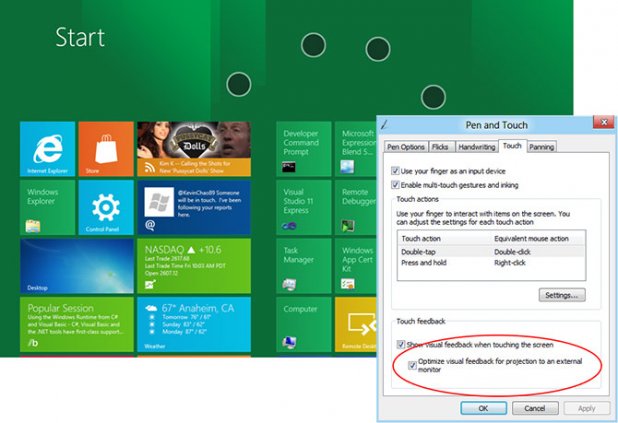The width and height of the screenshot is (618, 423).
Task: Open the Handwriting tab
Action: [477, 147]
